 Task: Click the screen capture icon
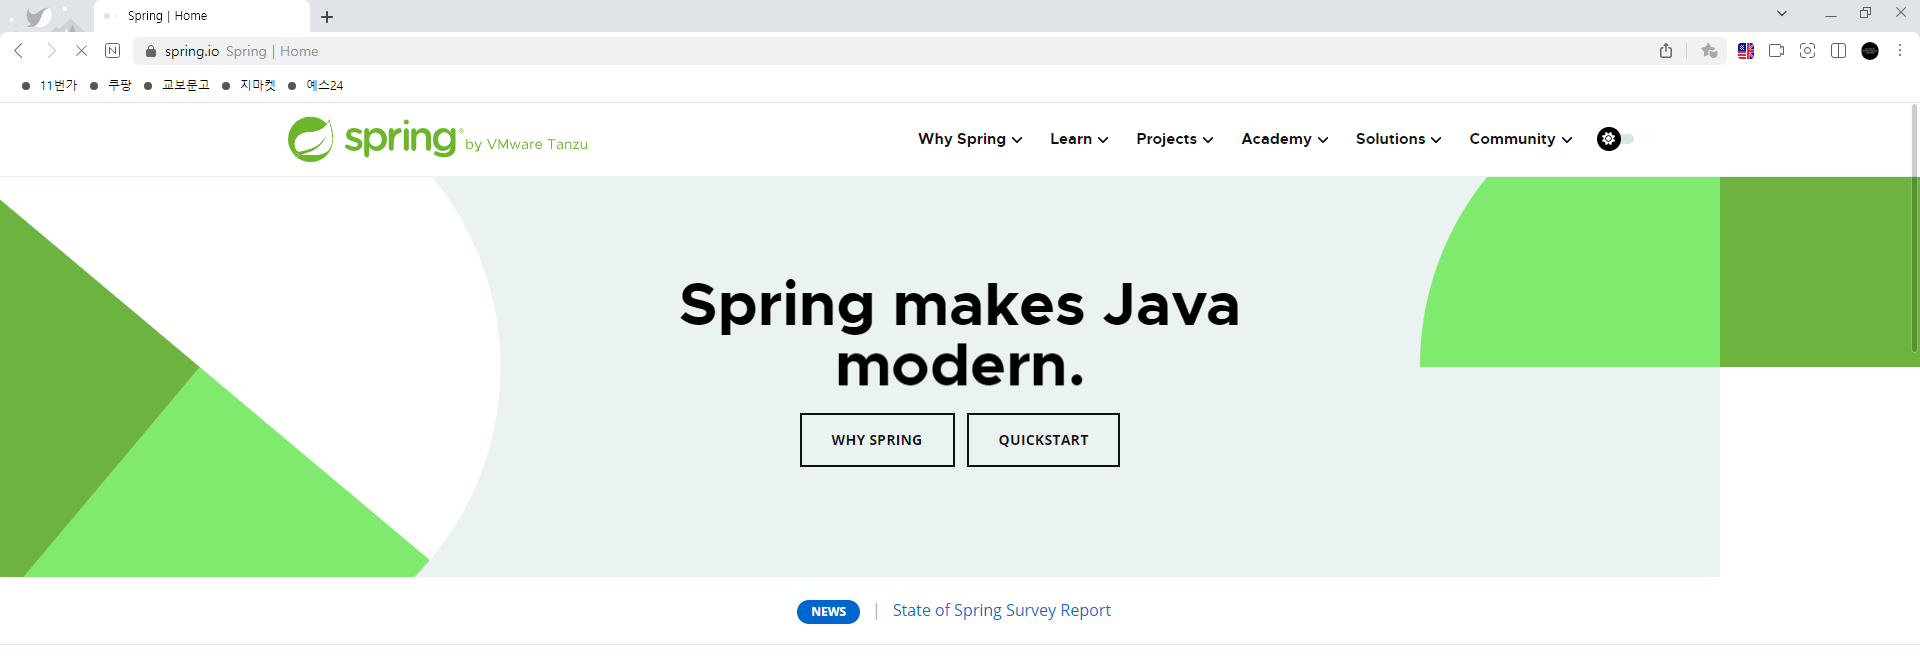pyautogui.click(x=1807, y=51)
